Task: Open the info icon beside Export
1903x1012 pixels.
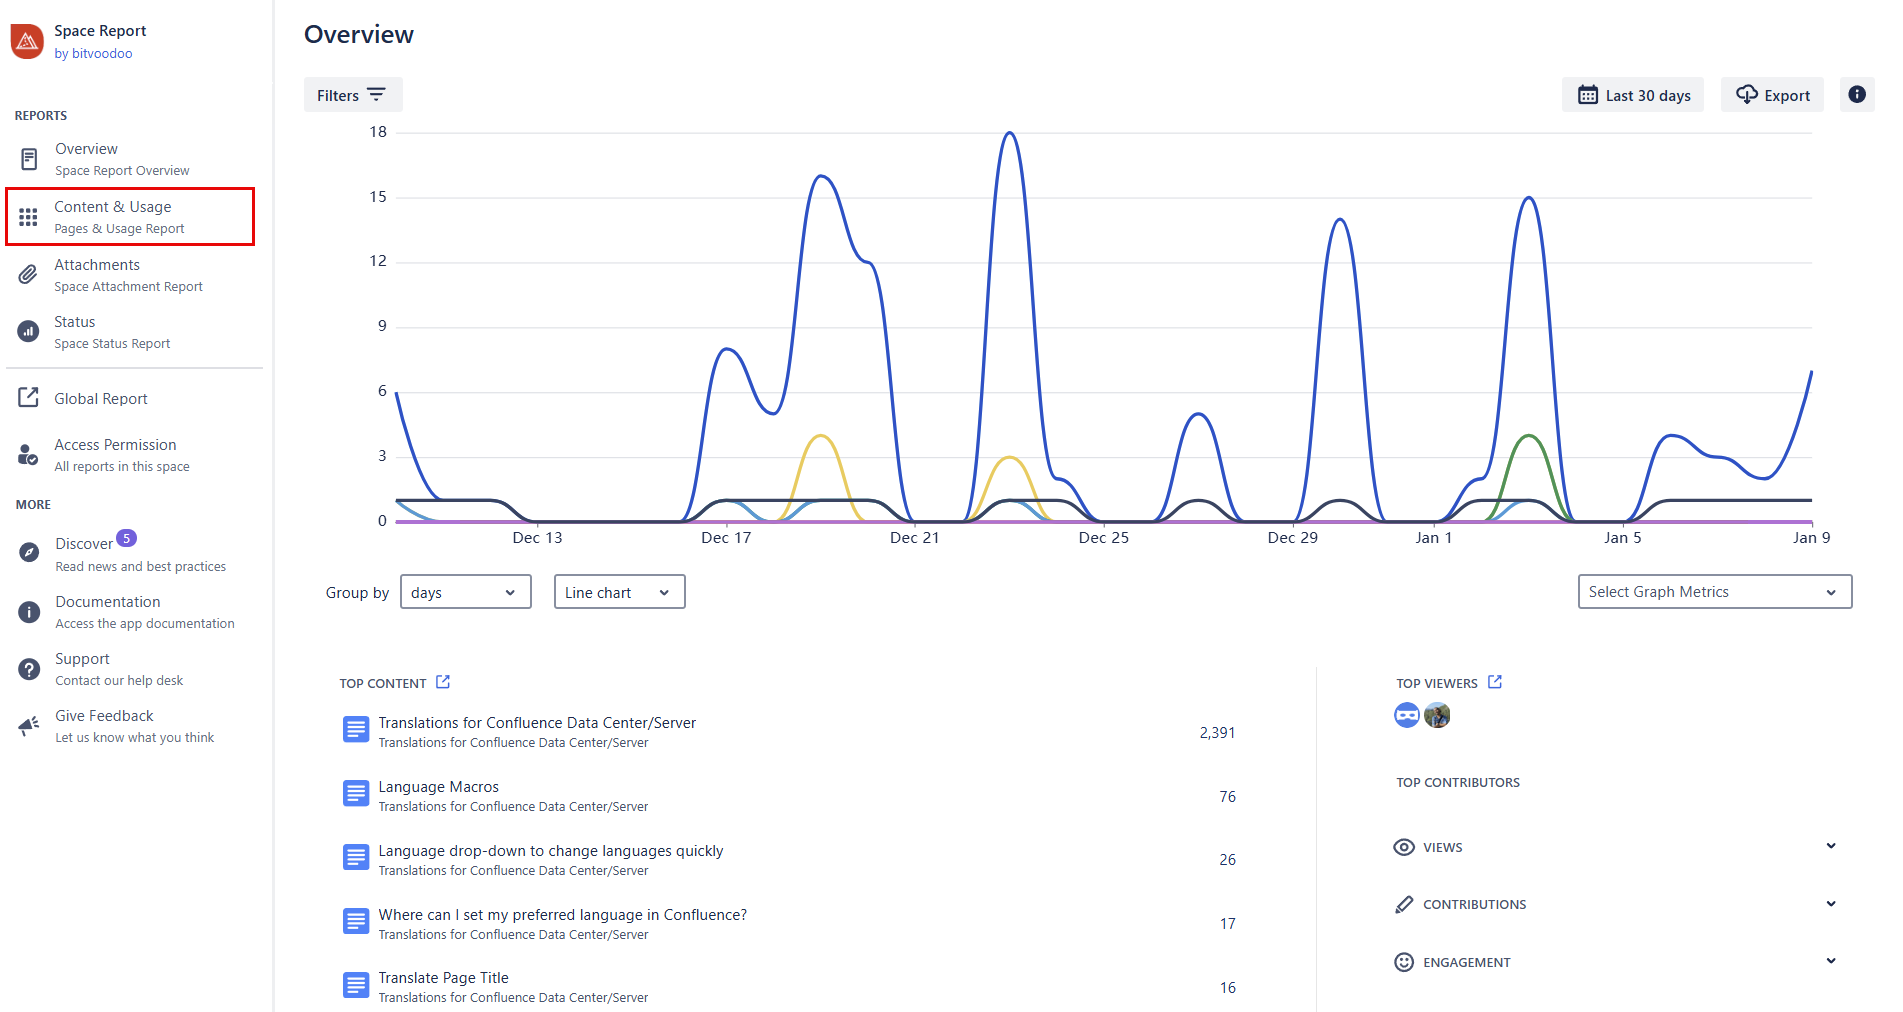Action: (x=1856, y=95)
